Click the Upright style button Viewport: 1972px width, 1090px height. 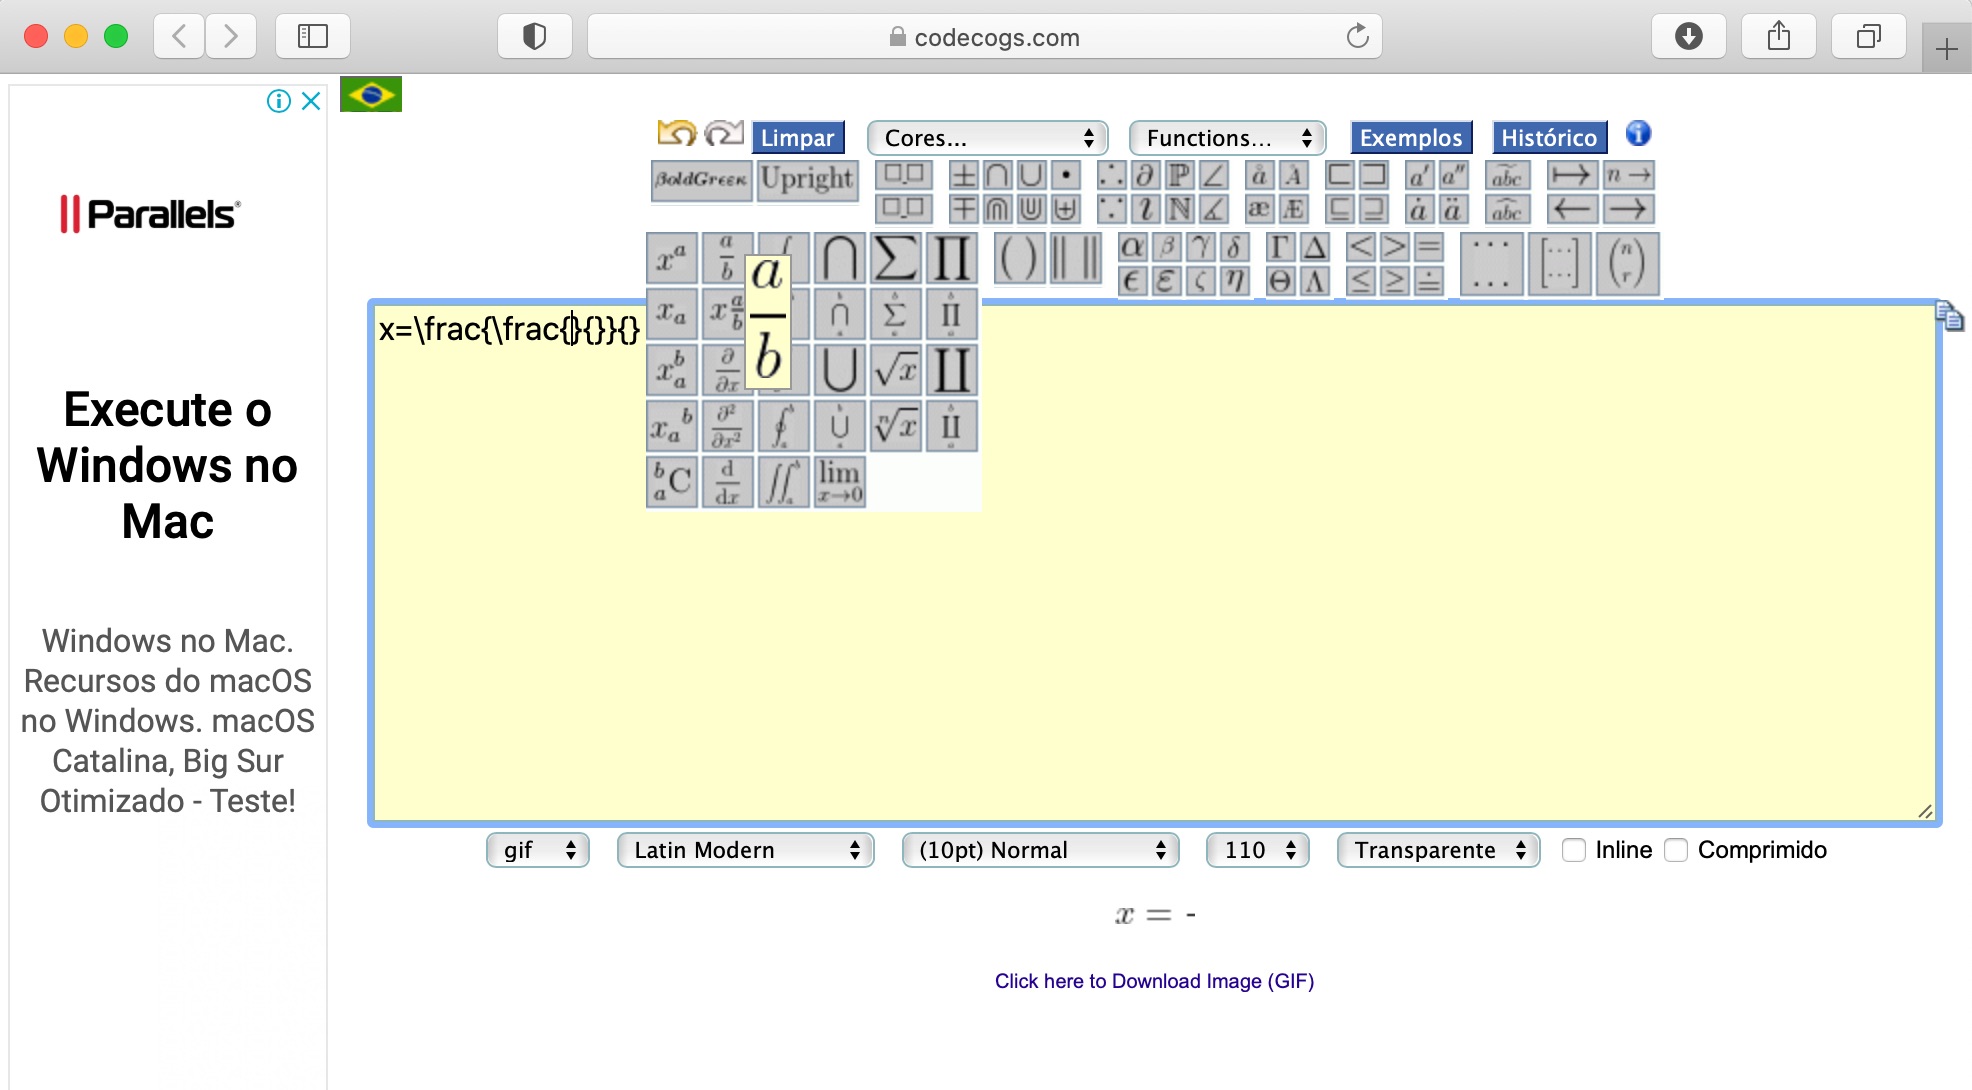tap(807, 181)
